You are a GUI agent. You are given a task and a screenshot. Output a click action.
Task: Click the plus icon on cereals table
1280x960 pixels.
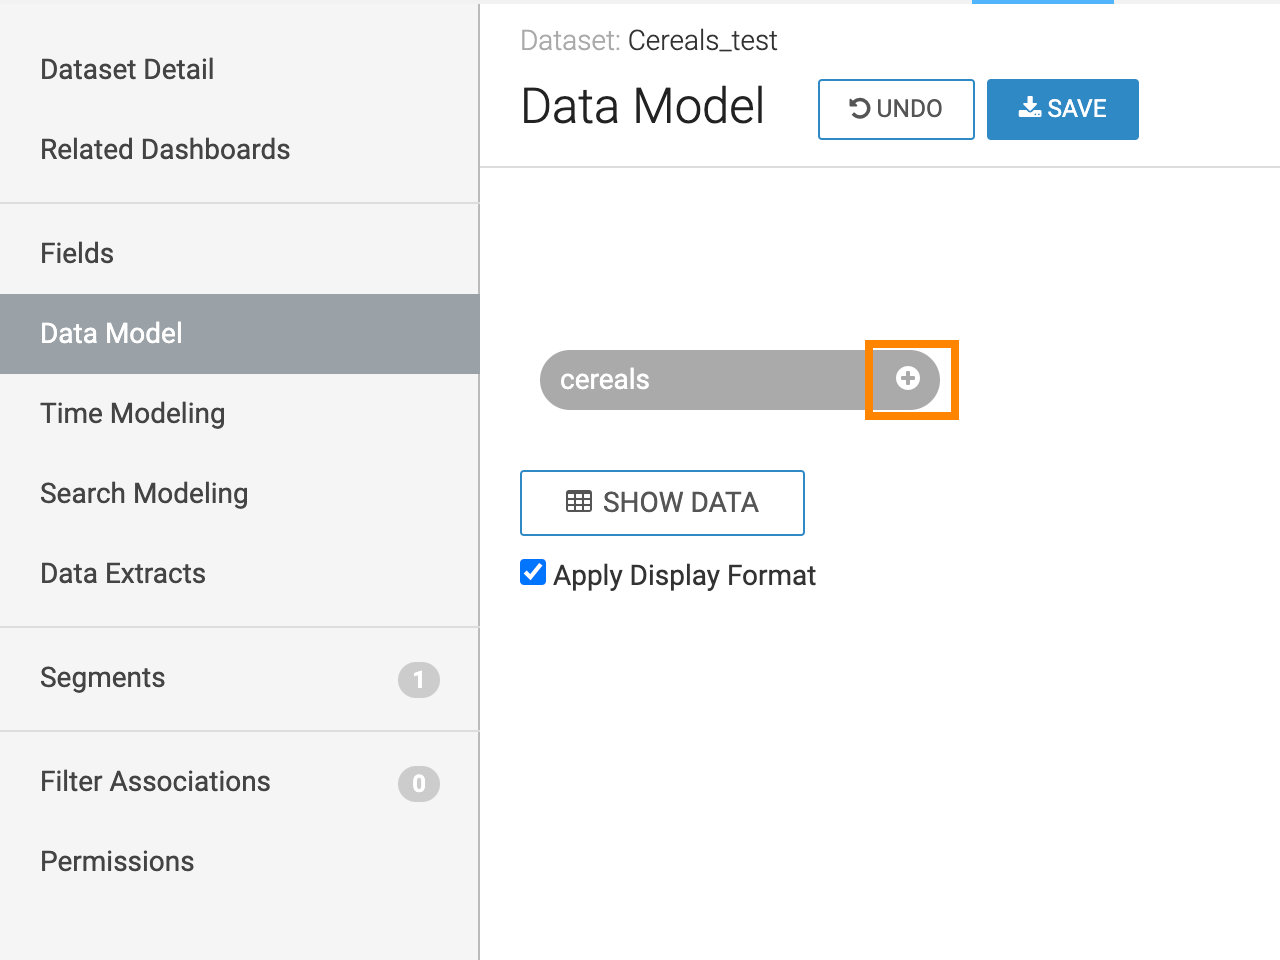click(908, 378)
